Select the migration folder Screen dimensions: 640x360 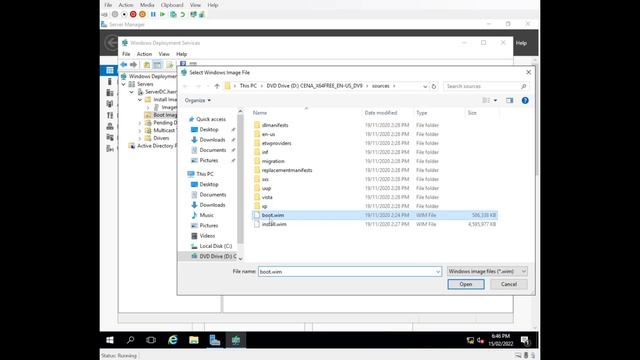pyautogui.click(x=273, y=161)
